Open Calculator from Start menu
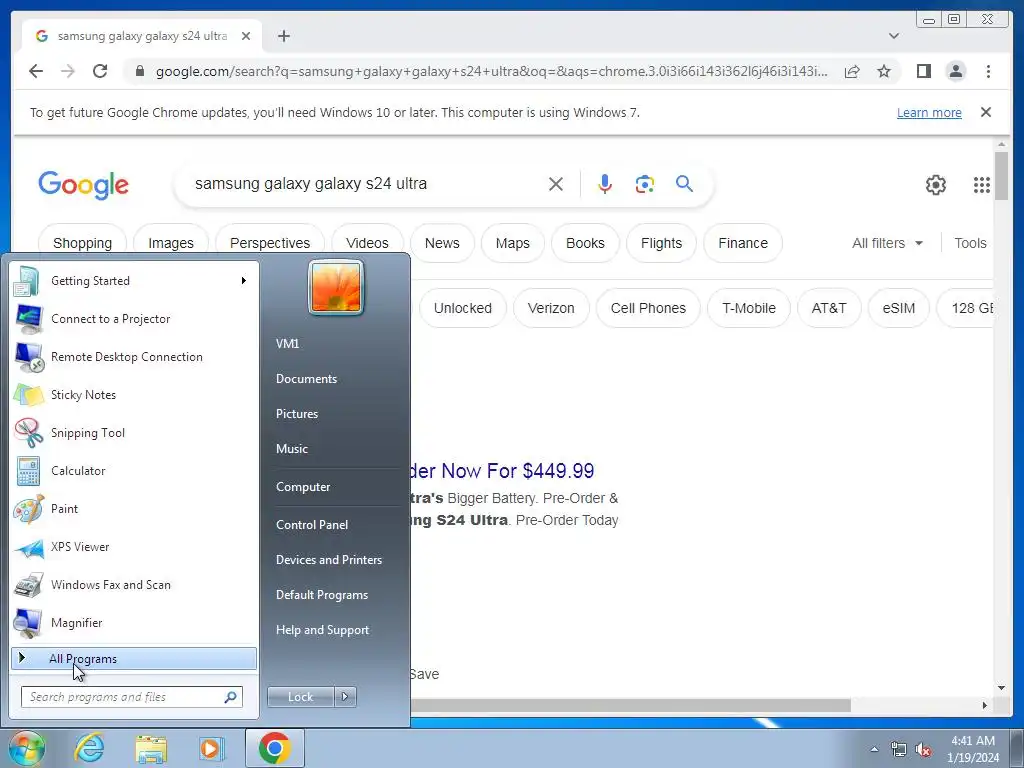This screenshot has height=768, width=1024. (x=135, y=470)
